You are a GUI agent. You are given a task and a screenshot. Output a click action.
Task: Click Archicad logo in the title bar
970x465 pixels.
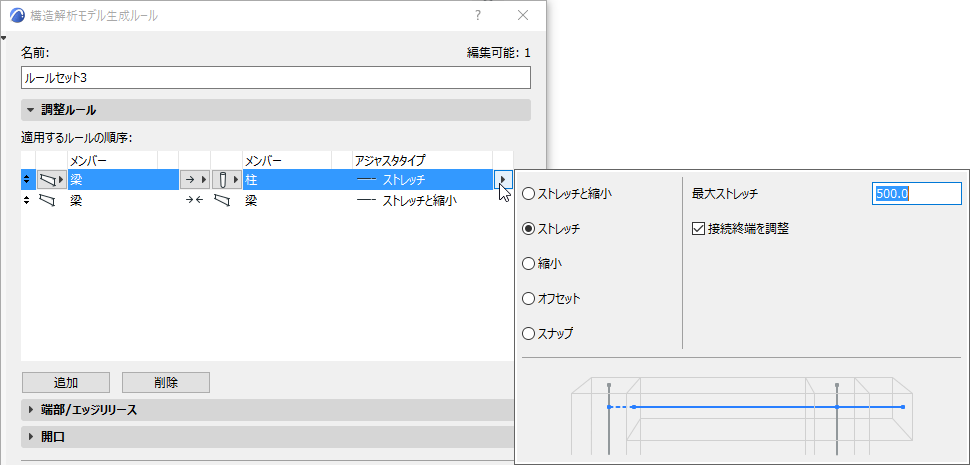(x=19, y=15)
